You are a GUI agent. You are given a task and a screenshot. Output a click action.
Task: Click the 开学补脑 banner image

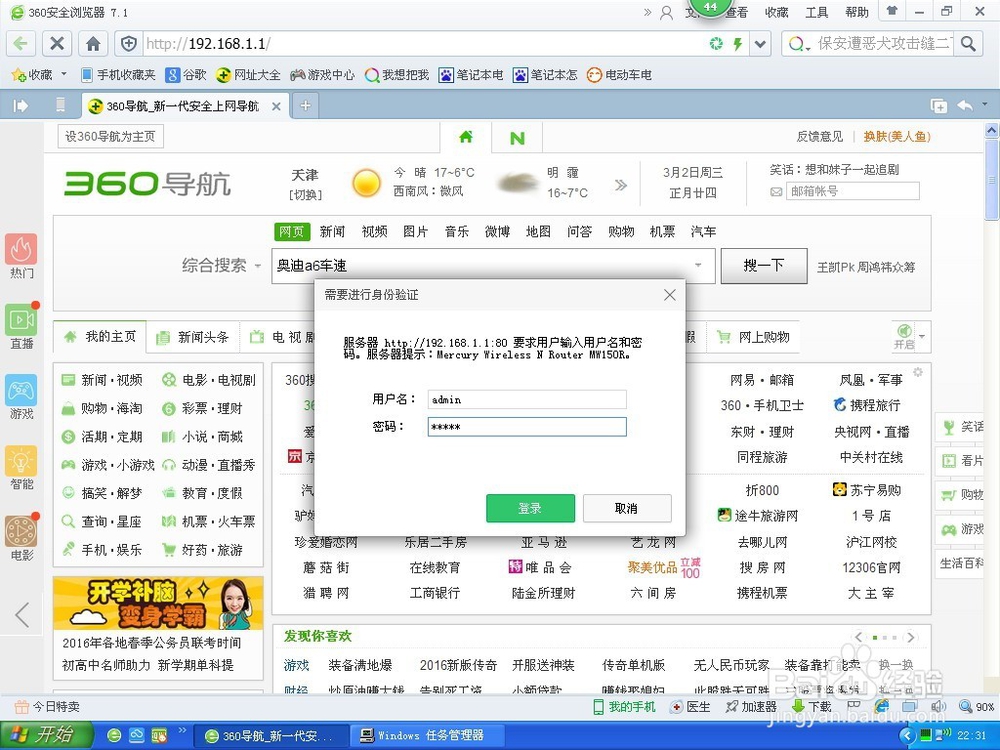coord(158,603)
